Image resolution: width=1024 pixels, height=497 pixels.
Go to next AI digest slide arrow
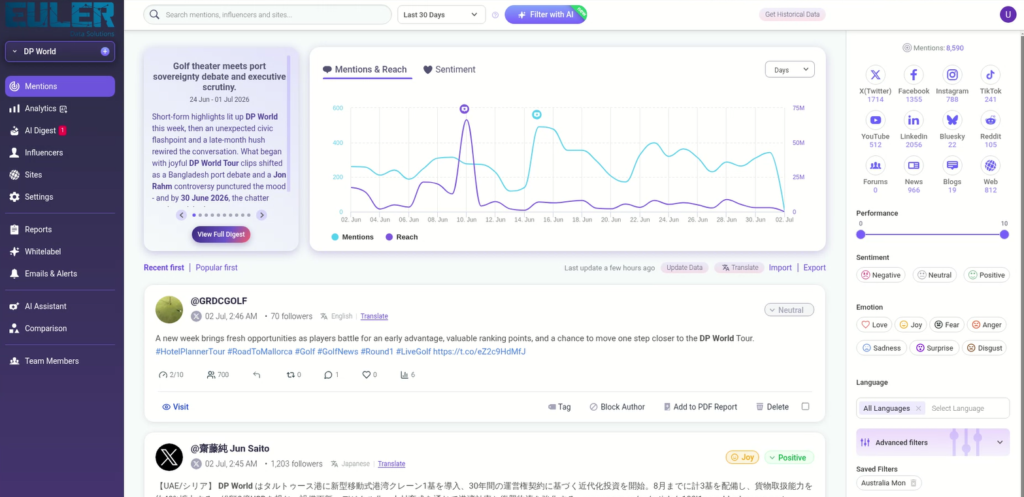click(x=261, y=215)
